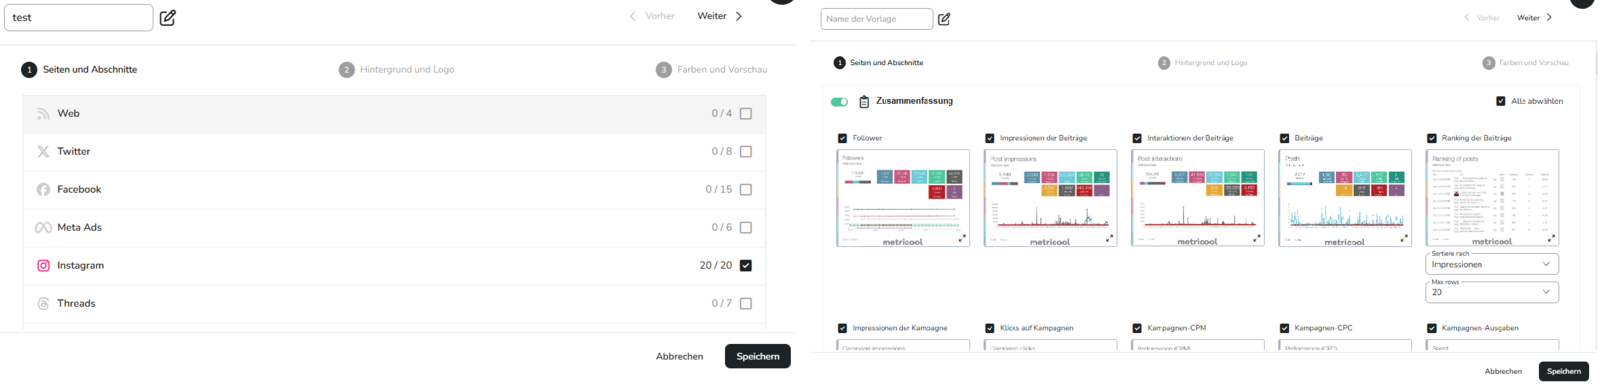Go to Hintergrund und Logo step in the left panel
Screen dimensions: 1600x386
(397, 69)
